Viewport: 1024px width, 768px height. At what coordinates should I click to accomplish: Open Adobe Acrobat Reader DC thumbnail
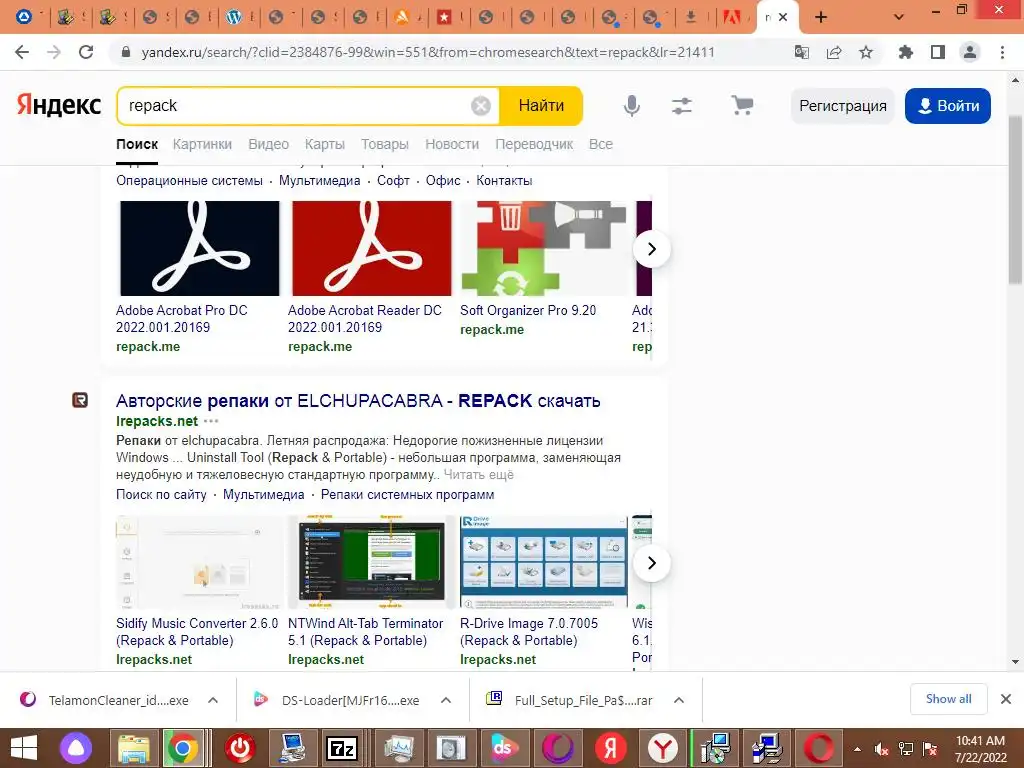[372, 248]
